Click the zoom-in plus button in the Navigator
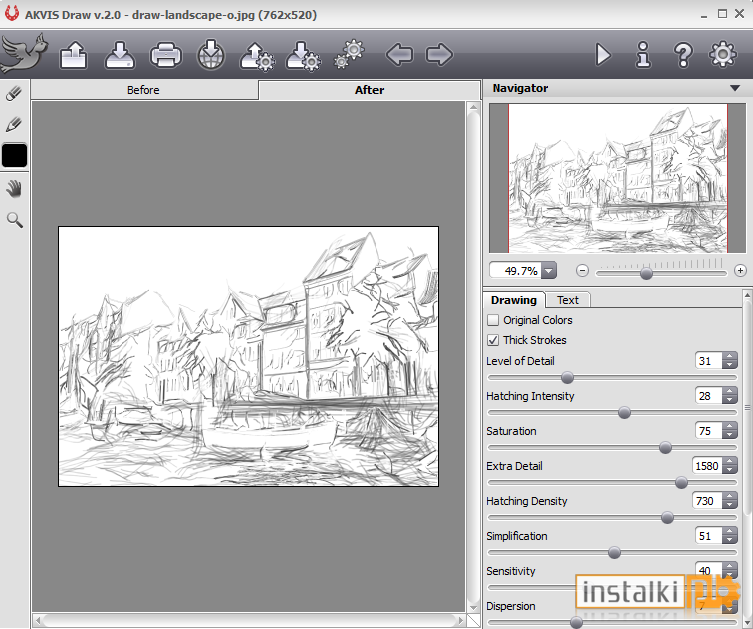 coord(740,271)
